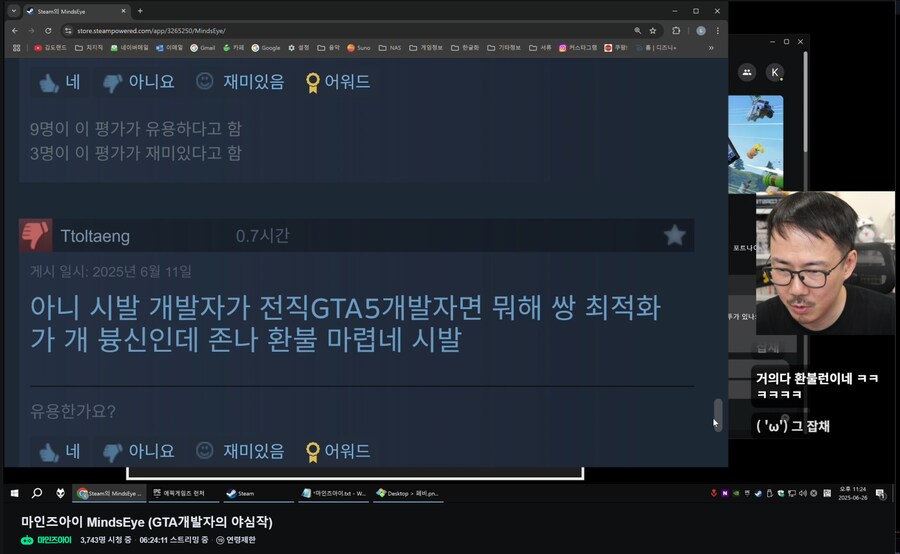Open the 네이버메일 bookmark
The width and height of the screenshot is (900, 554).
point(129,48)
